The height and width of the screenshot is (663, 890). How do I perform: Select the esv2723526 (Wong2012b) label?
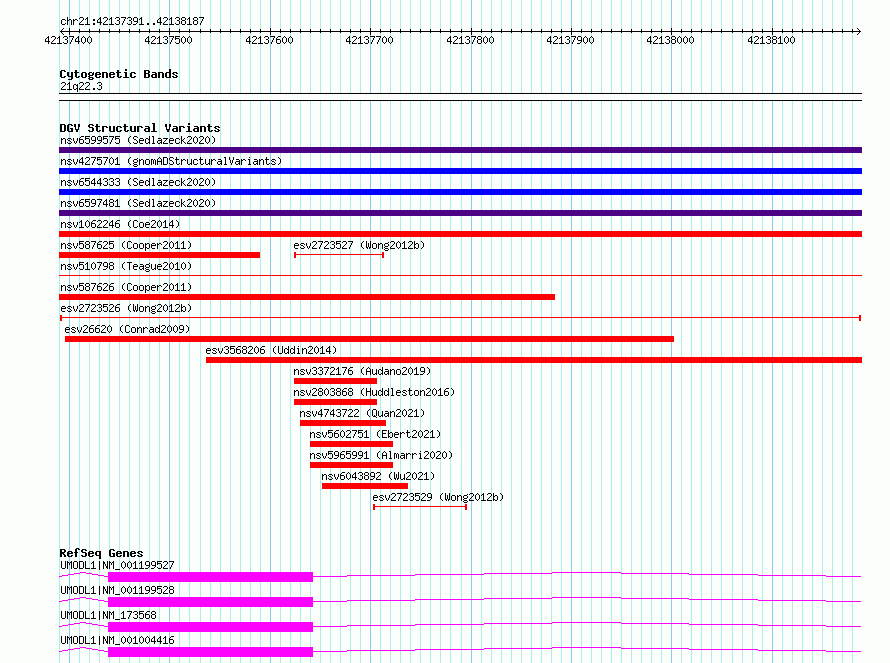pyautogui.click(x=126, y=308)
